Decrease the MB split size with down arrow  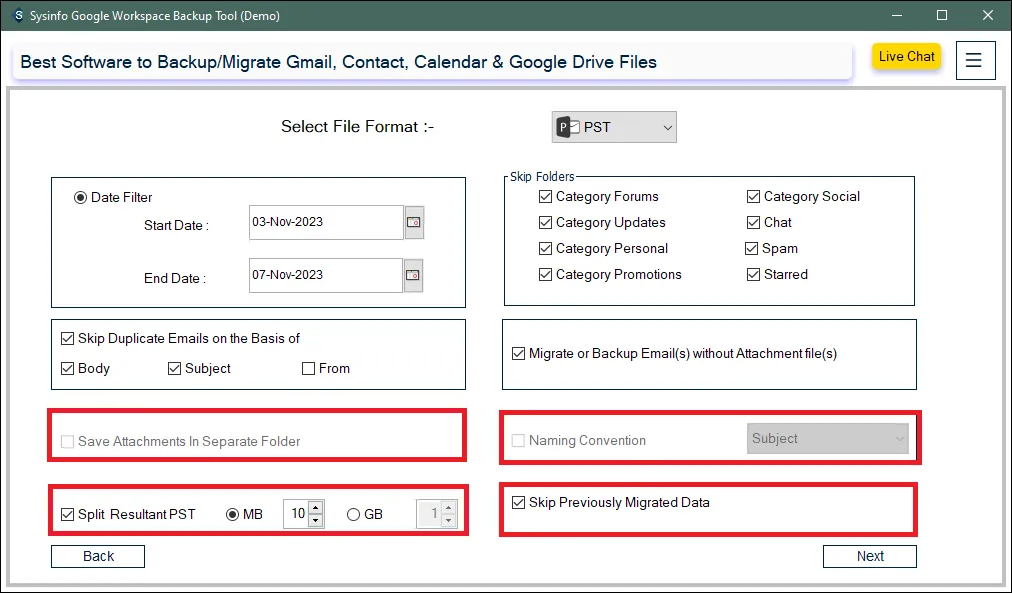[316, 521]
